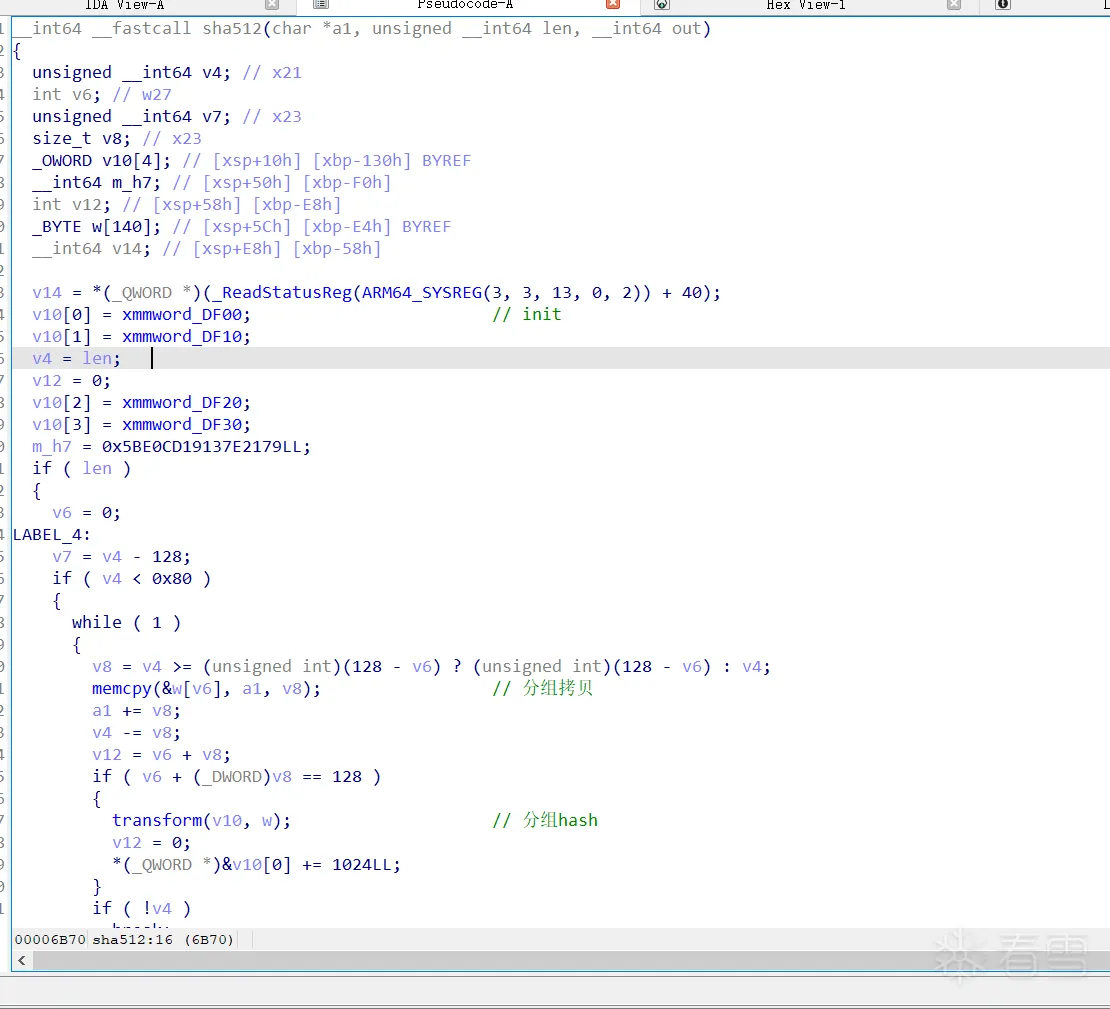Switch to the IDA View-A tab
Screen dimensions: 1110x1009
pos(125,5)
